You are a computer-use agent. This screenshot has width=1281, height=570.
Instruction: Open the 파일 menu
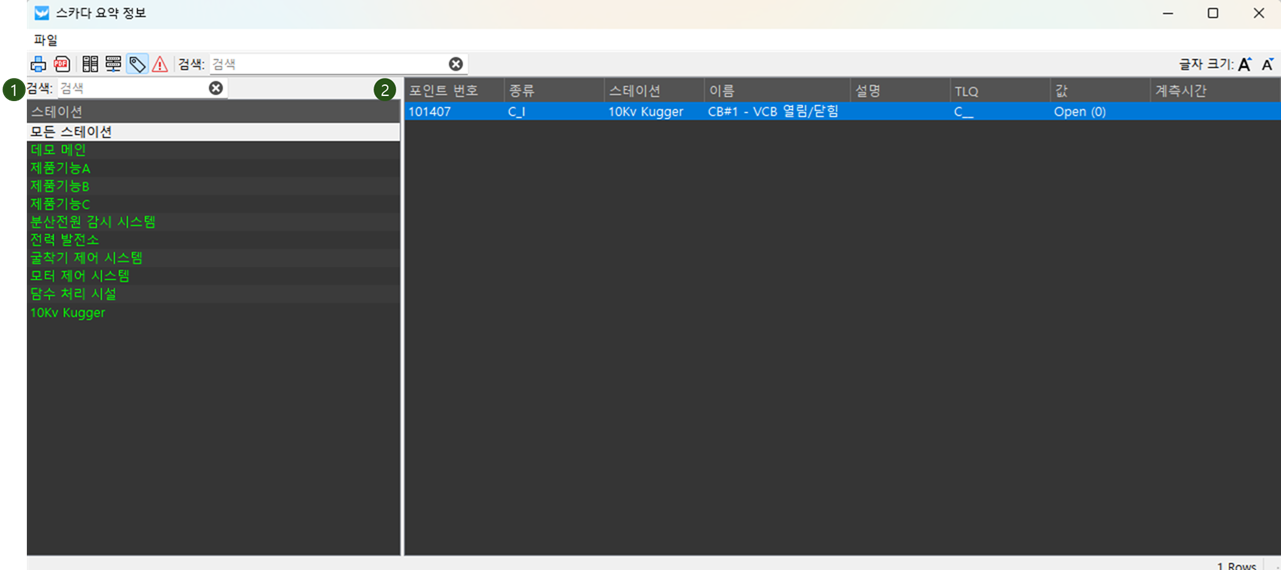tap(46, 40)
